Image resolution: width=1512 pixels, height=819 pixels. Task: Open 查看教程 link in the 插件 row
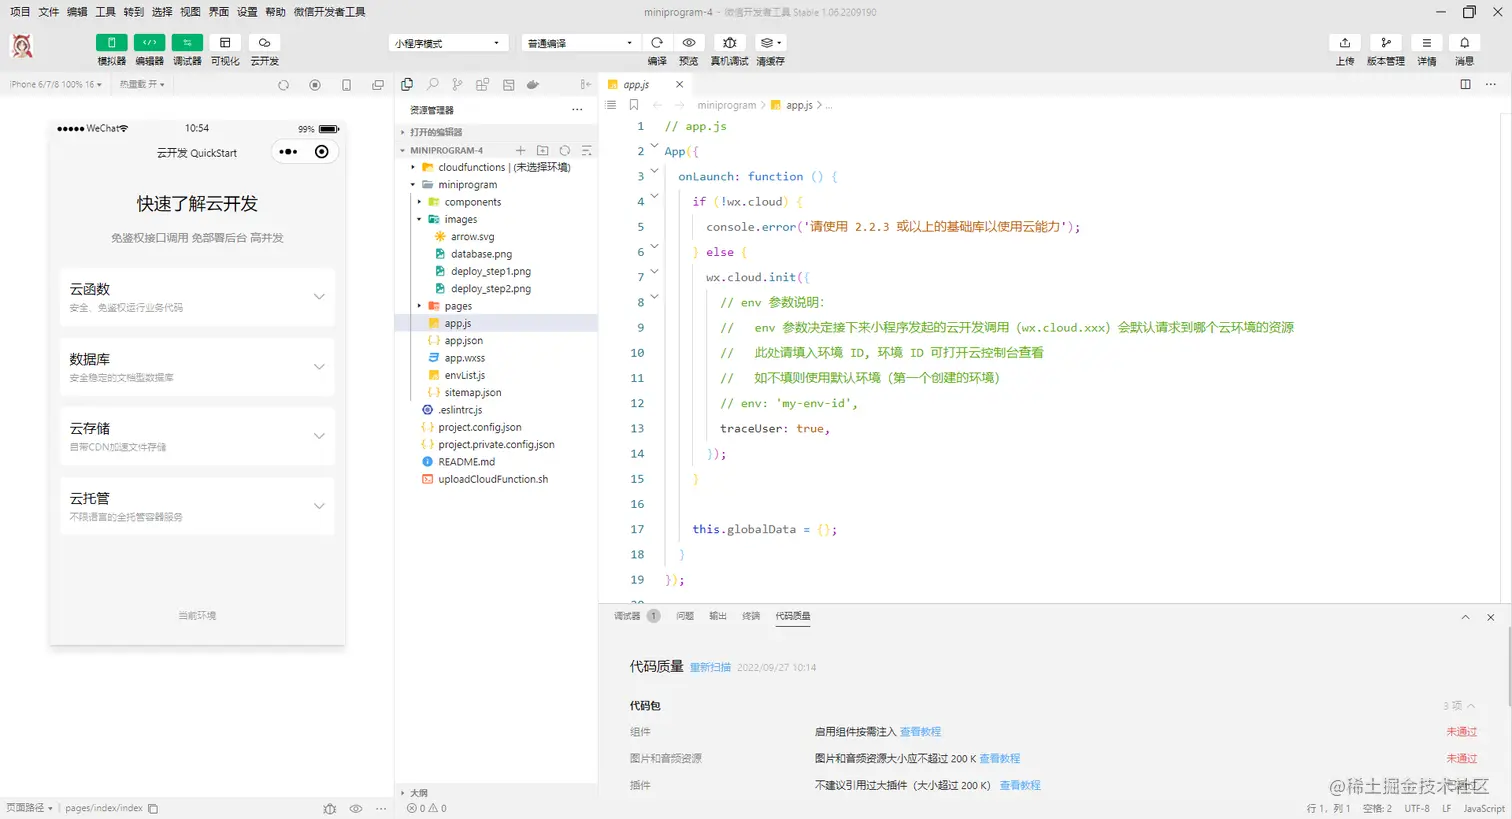pyautogui.click(x=1020, y=786)
